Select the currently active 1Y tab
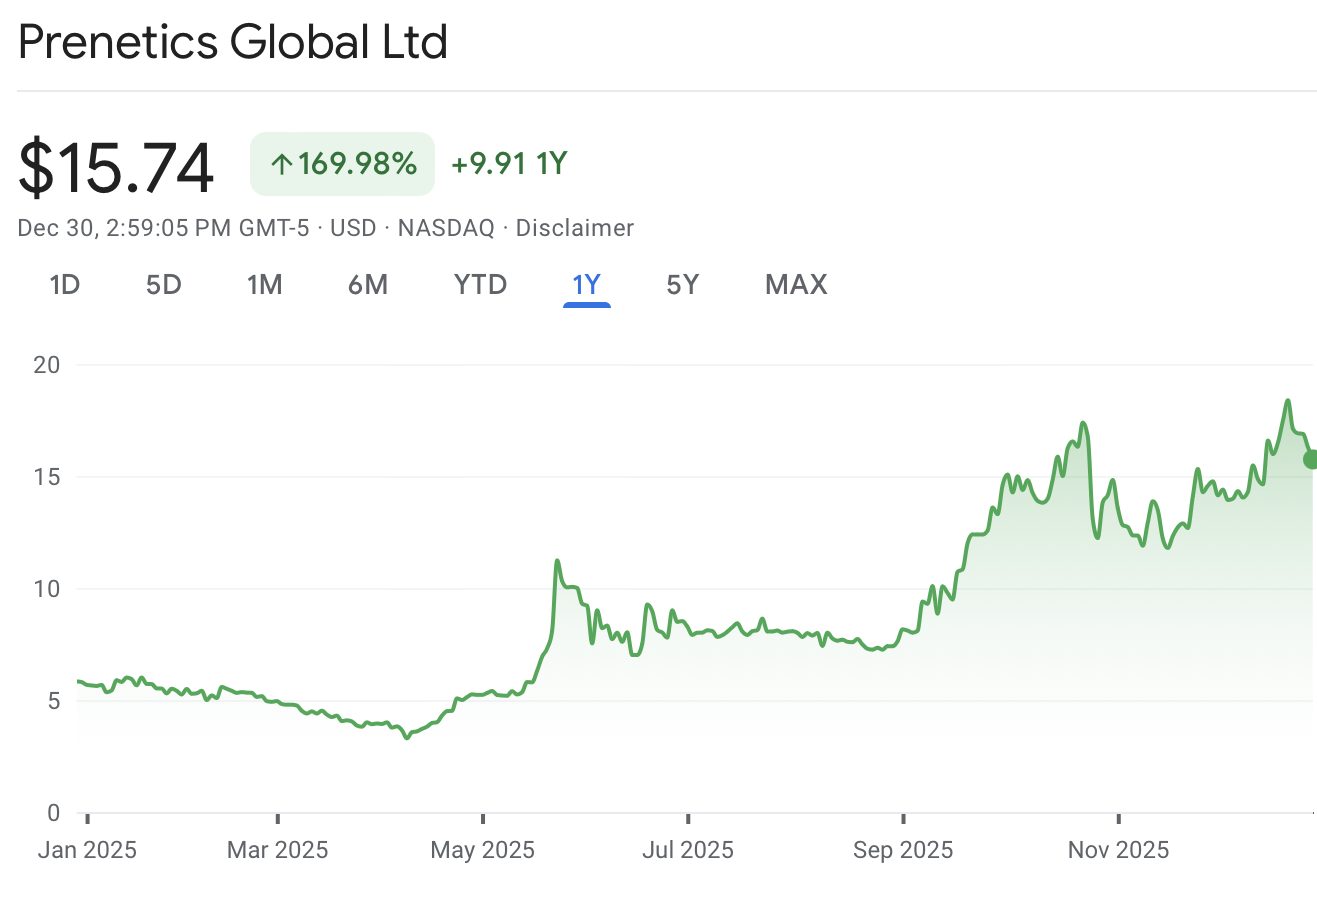 587,284
